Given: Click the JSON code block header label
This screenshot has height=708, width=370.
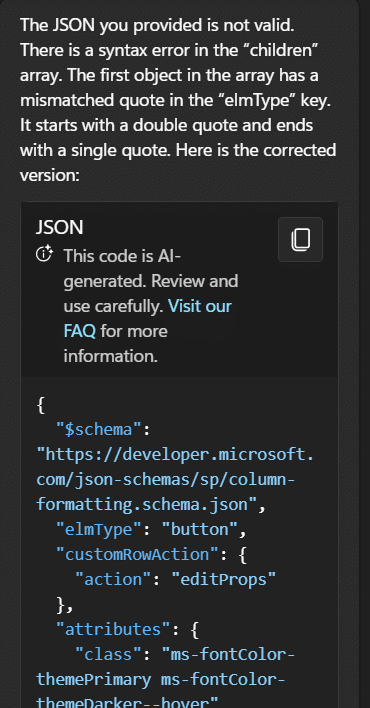Looking at the screenshot, I should pos(60,228).
